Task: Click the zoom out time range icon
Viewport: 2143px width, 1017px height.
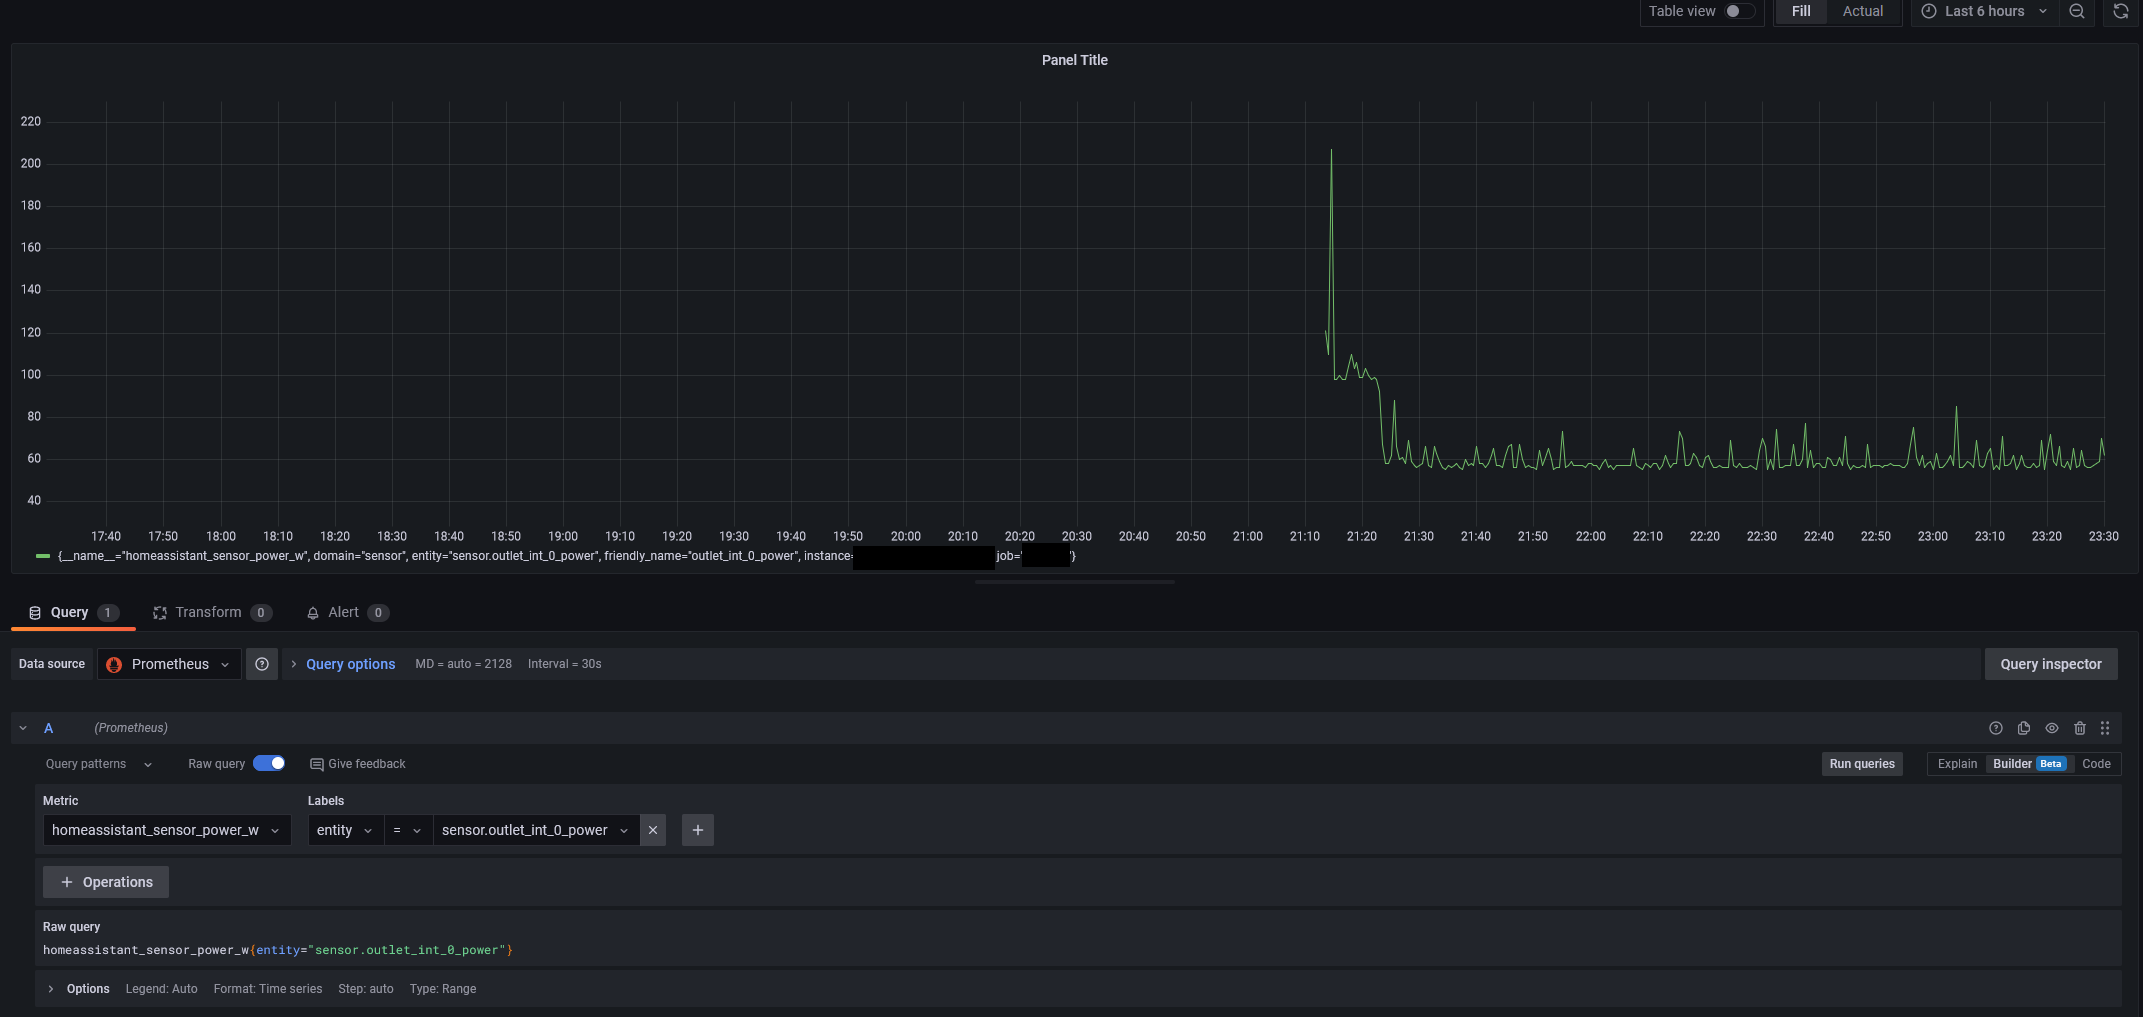Action: pyautogui.click(x=2077, y=11)
